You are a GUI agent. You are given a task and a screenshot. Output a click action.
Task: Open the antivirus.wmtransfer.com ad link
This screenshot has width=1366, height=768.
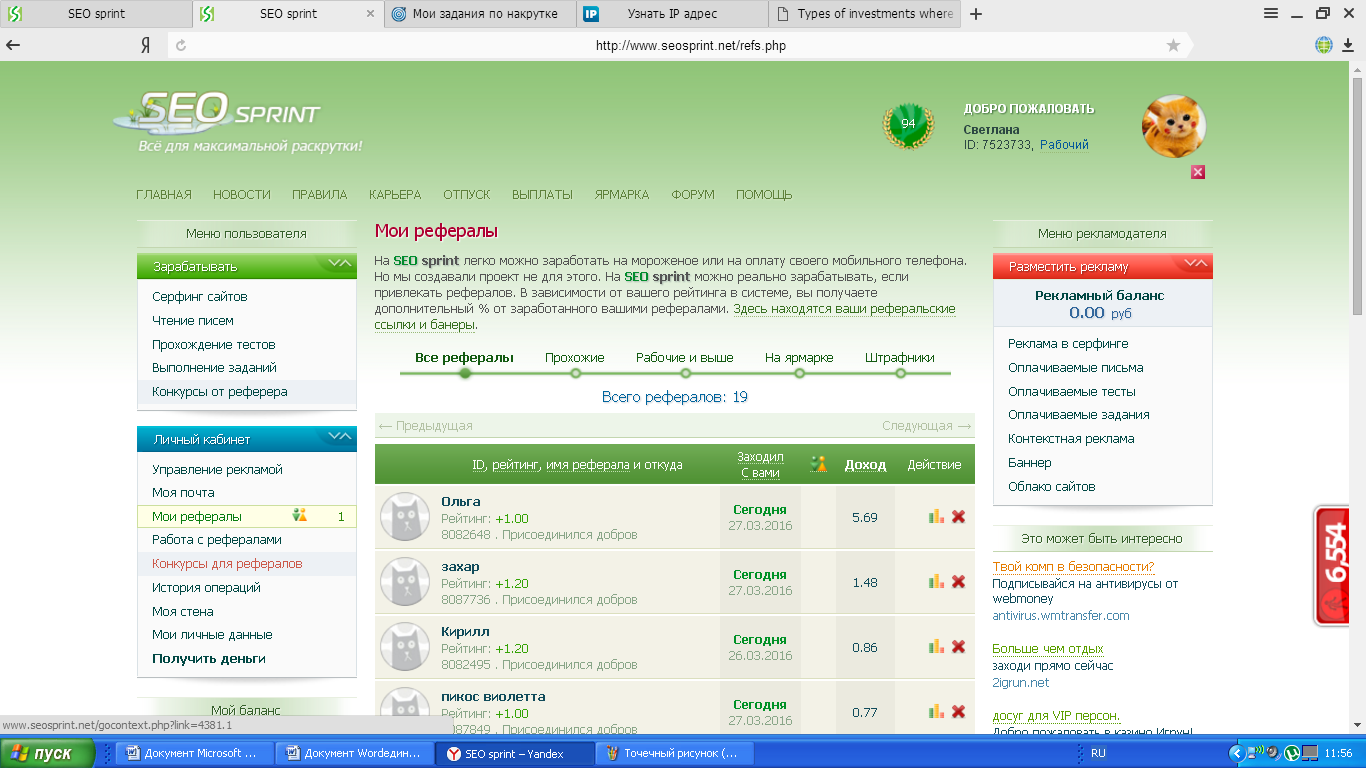tap(1061, 616)
